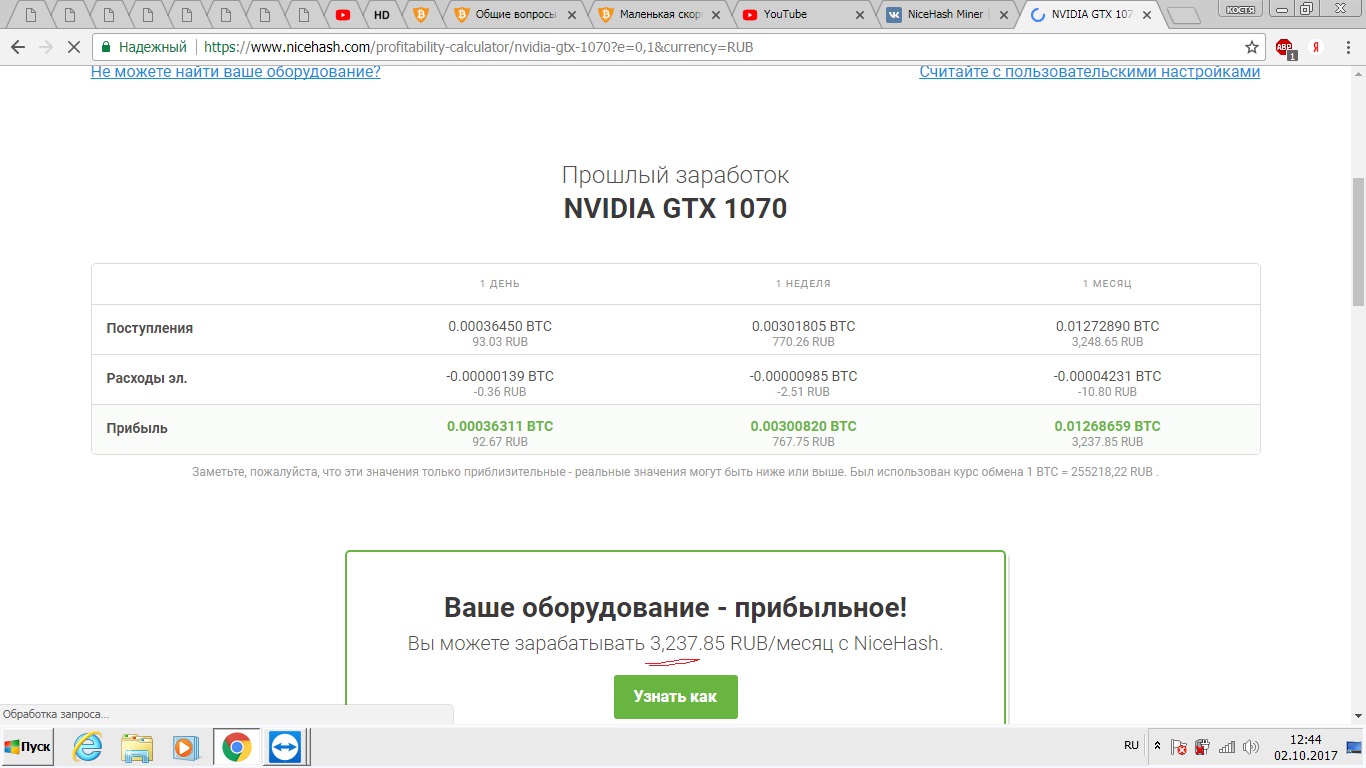
Task: Open Windows Media Player from the taskbar
Action: click(x=185, y=747)
